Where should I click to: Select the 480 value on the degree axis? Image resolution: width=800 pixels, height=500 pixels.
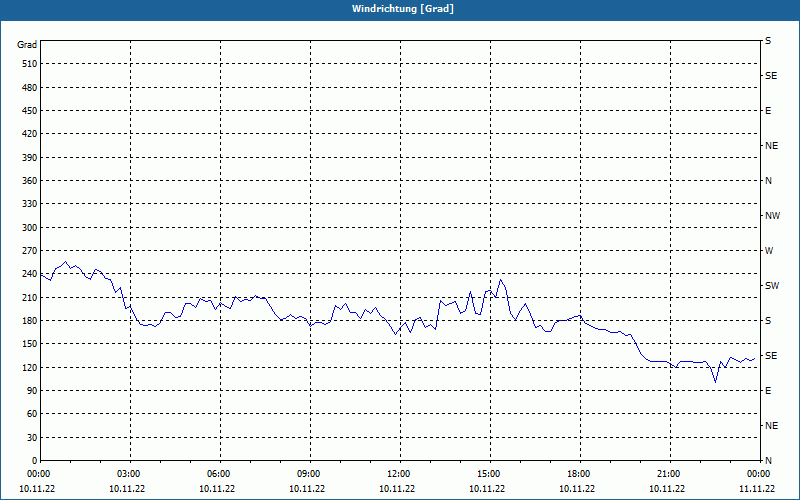coord(30,88)
